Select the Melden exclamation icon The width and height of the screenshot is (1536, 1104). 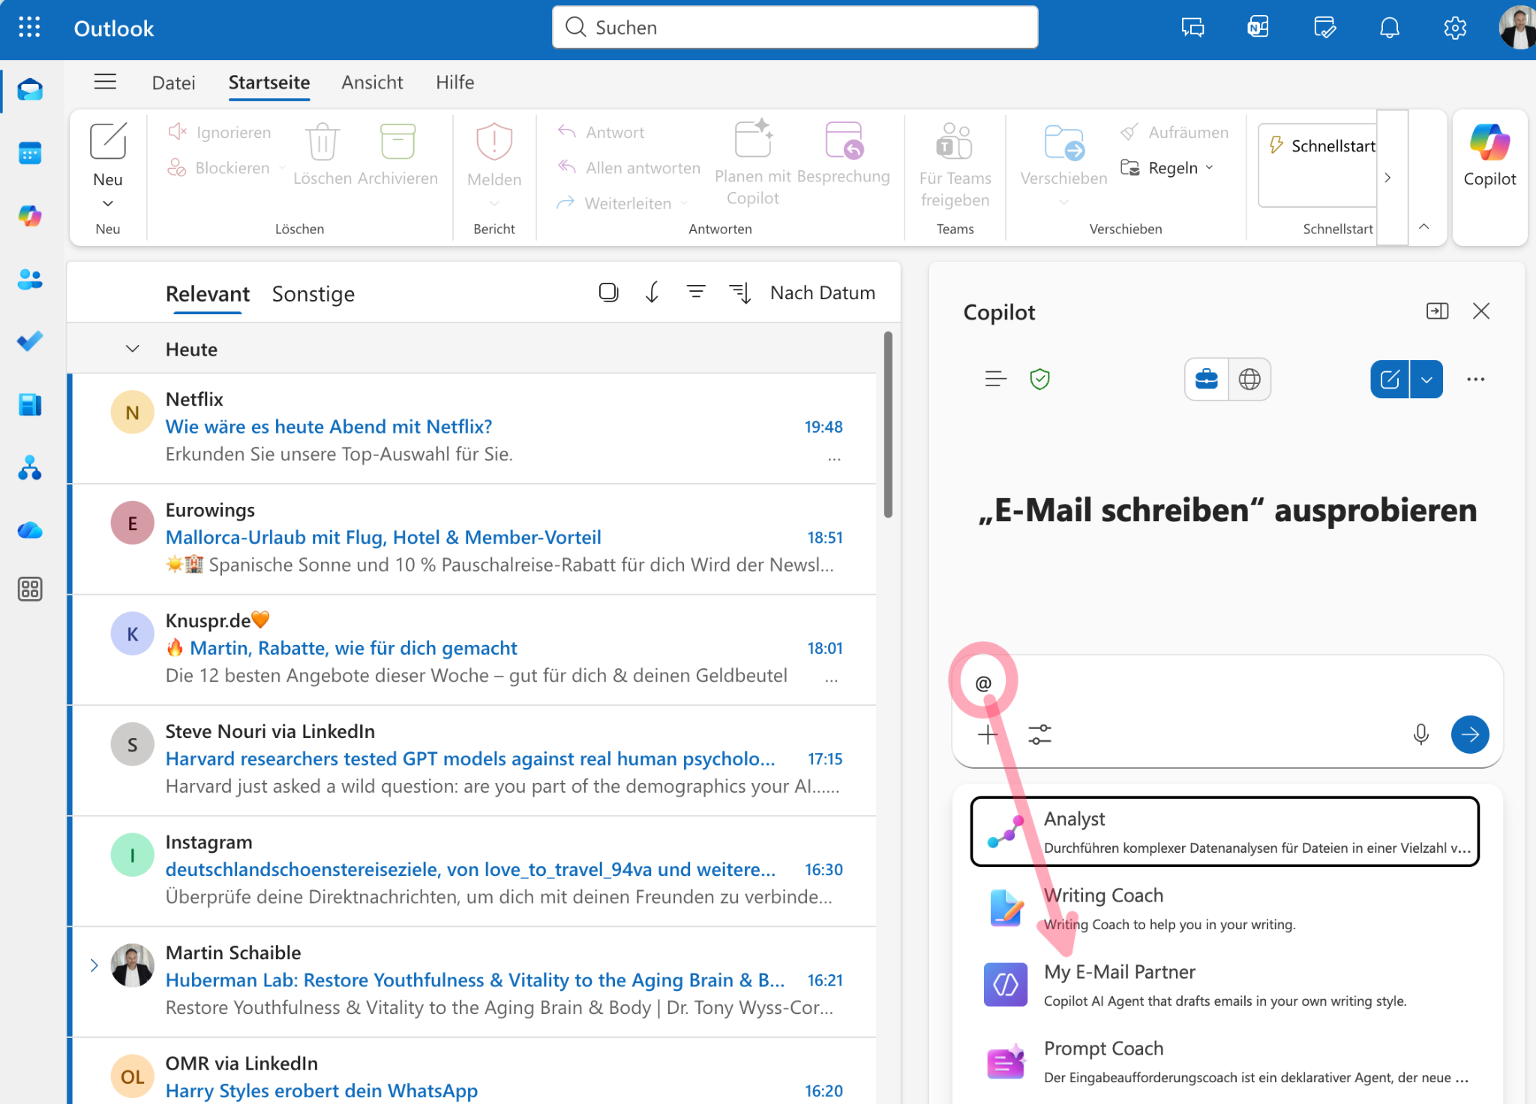494,142
